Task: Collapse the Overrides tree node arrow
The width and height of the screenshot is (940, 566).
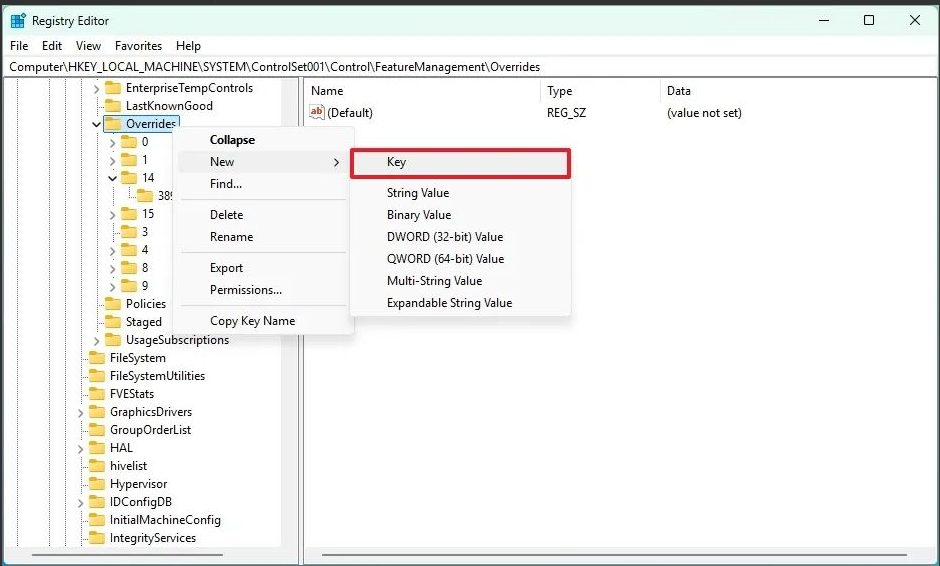Action: pyautogui.click(x=97, y=124)
